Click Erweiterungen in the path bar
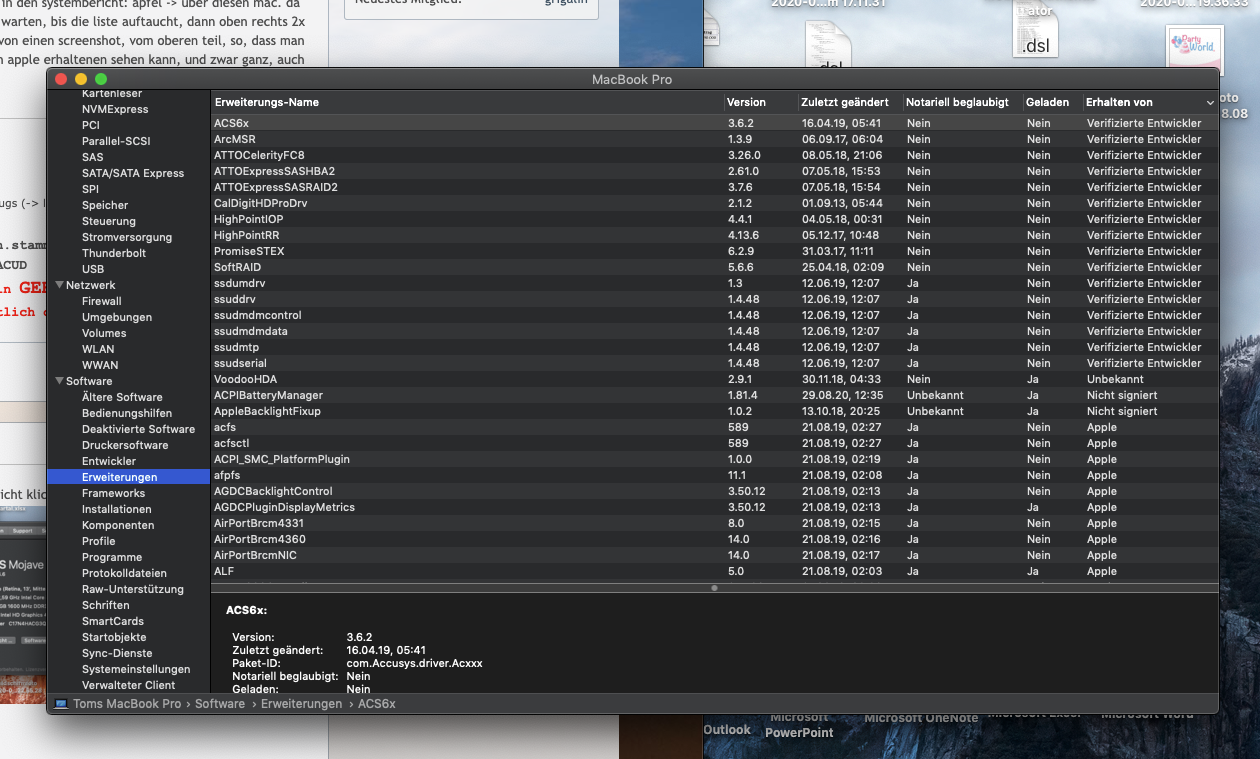 301,704
